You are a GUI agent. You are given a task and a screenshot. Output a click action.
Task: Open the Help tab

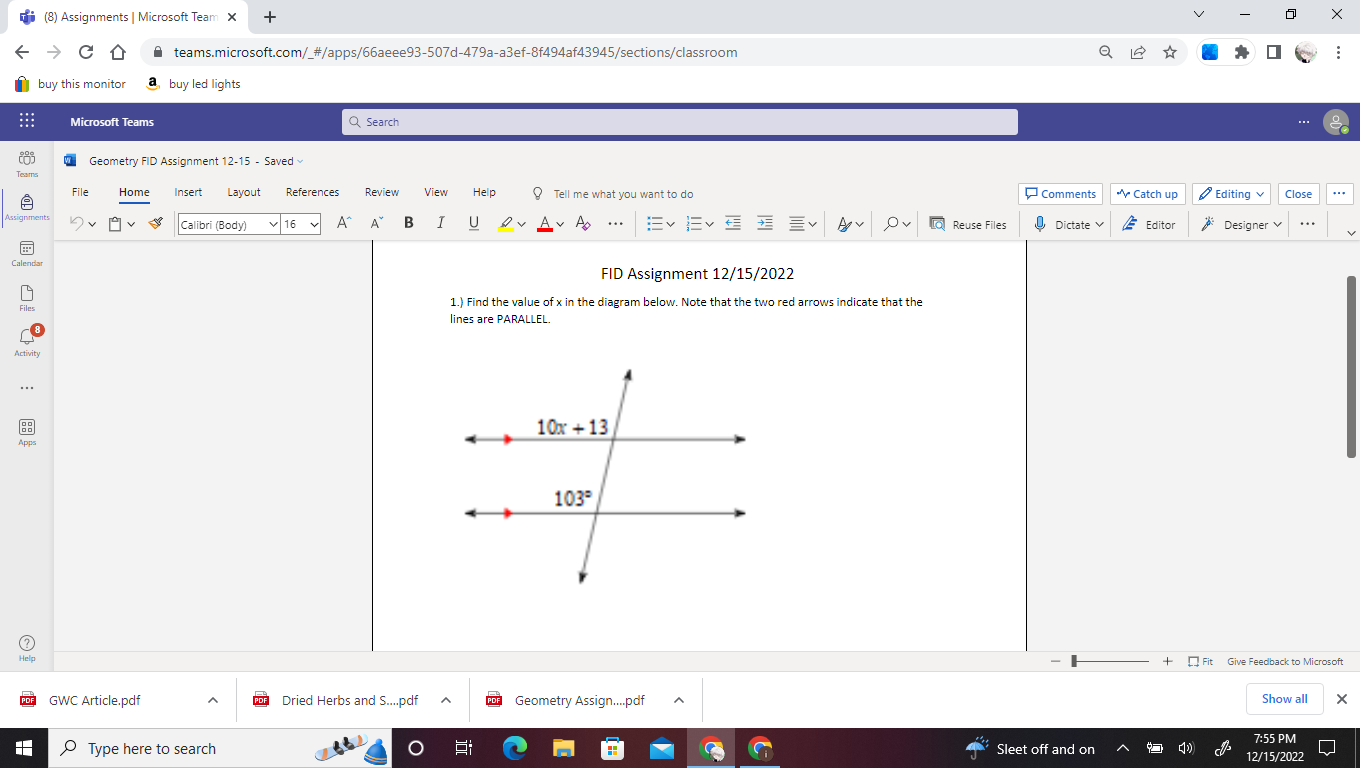pyautogui.click(x=484, y=192)
